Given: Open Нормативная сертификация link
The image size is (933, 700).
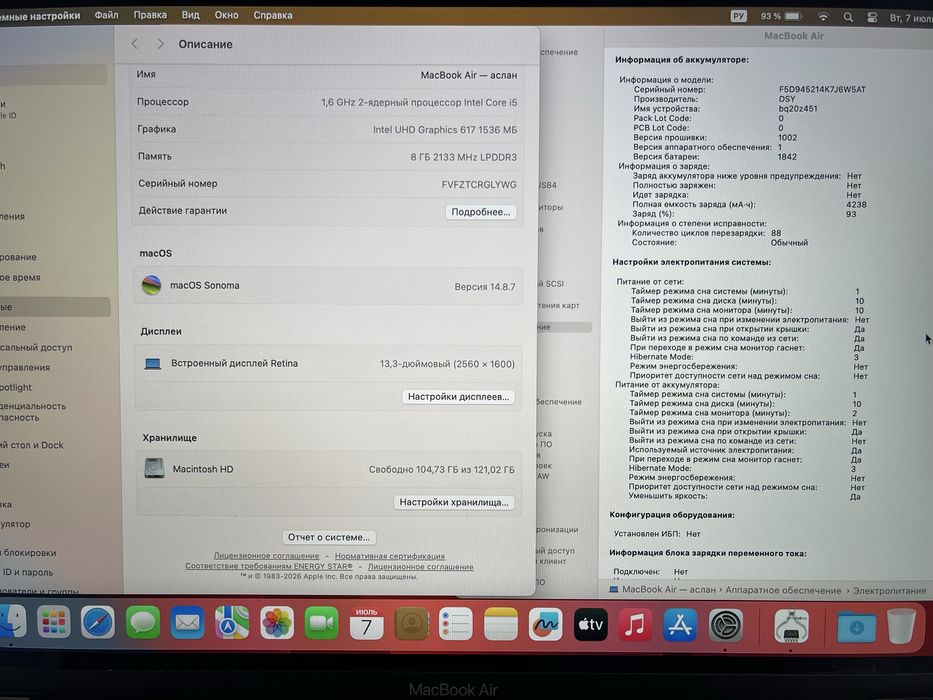Looking at the screenshot, I should click(x=390, y=556).
